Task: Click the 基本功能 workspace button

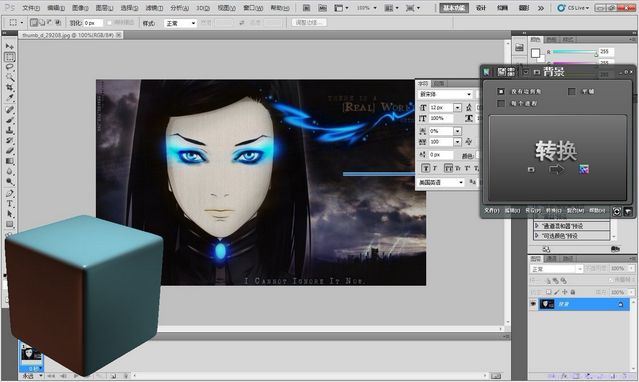Action: (x=454, y=8)
